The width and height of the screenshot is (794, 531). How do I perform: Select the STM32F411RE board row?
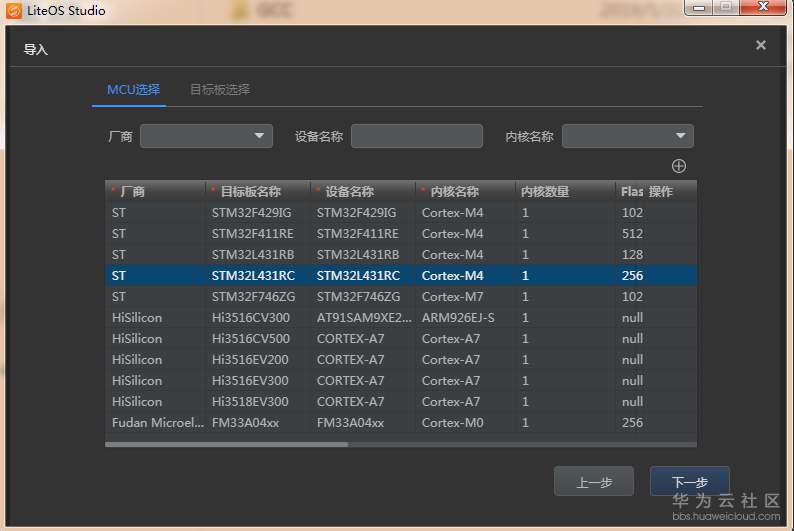tap(401, 234)
